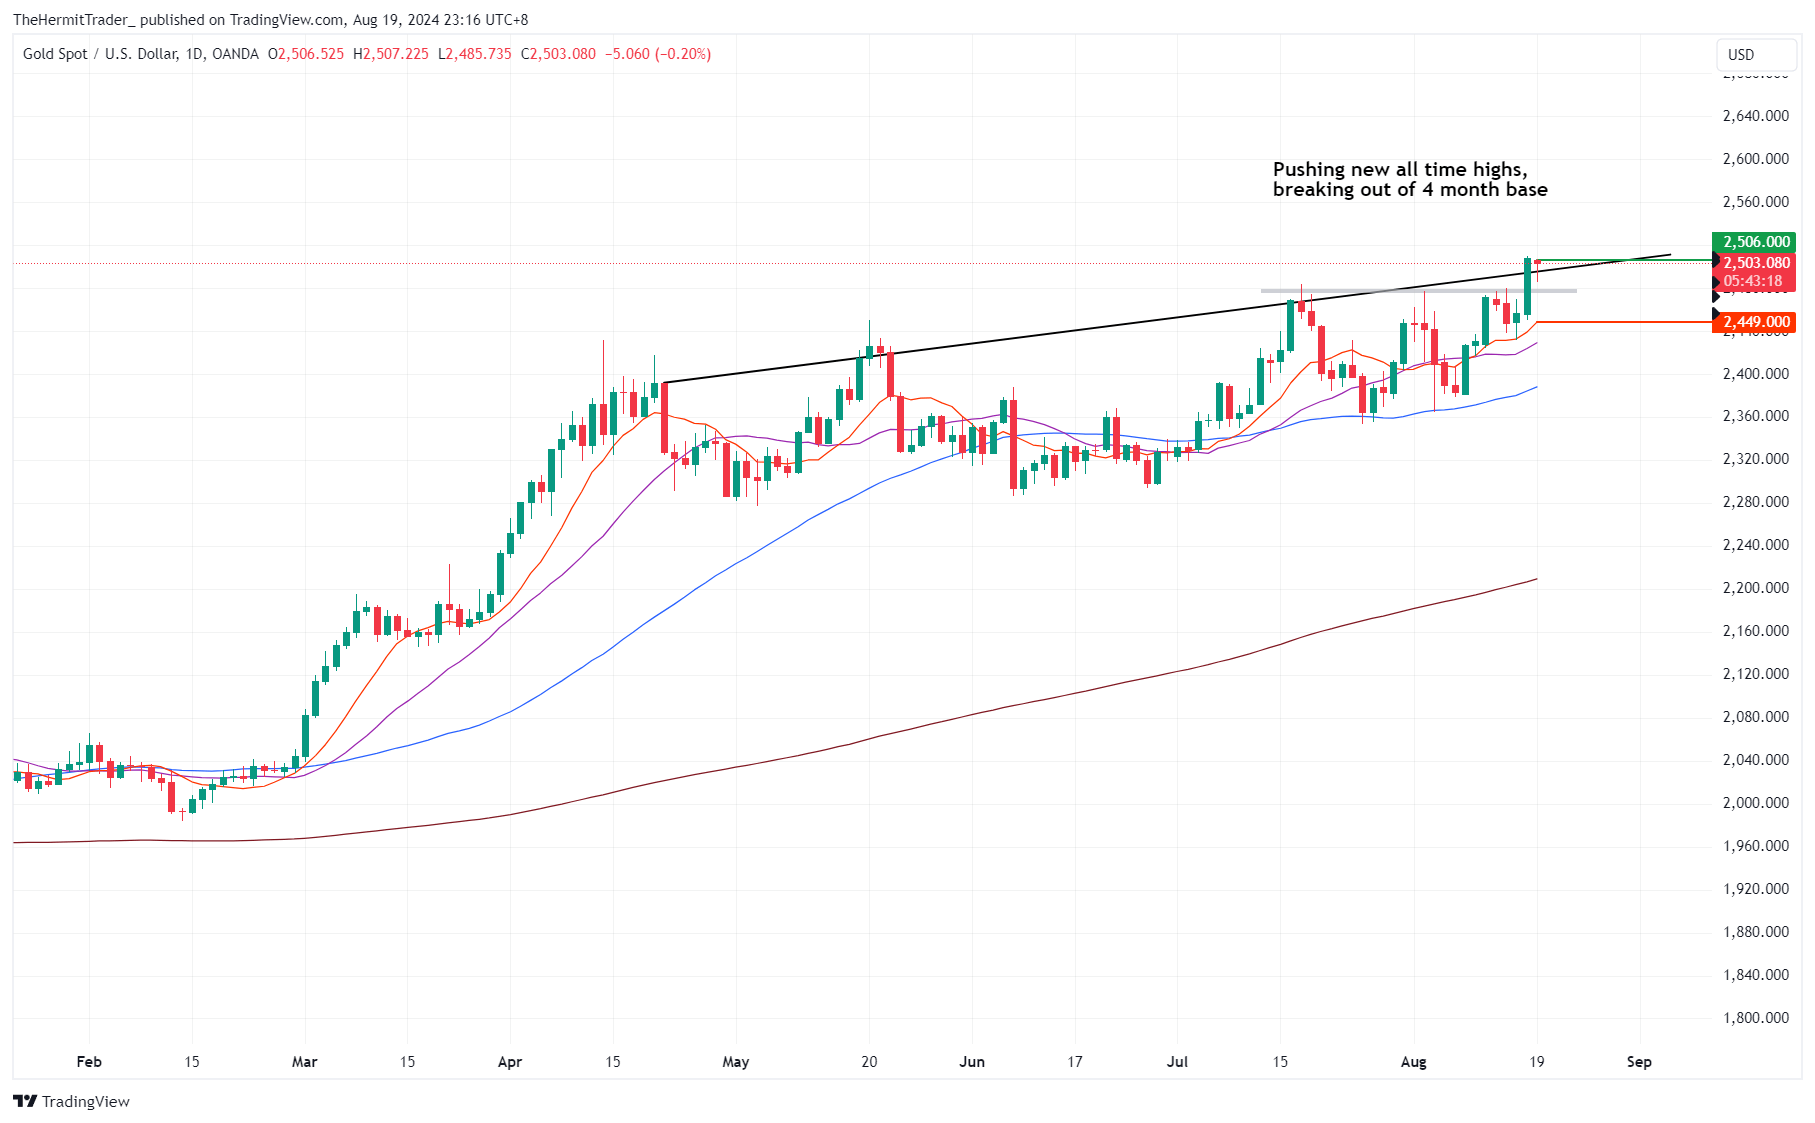Click the 2,000.000 price axis label
Viewport: 1815px width, 1123px height.
point(1756,803)
